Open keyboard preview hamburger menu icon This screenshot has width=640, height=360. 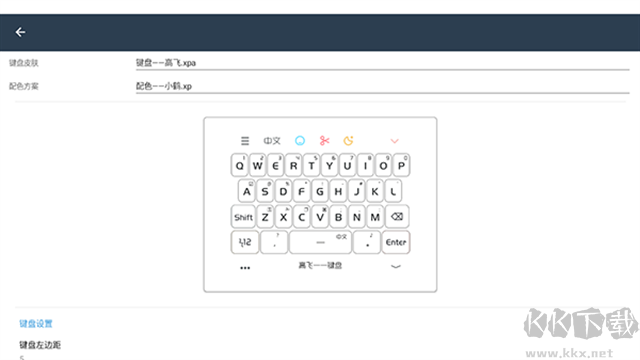pos(245,141)
